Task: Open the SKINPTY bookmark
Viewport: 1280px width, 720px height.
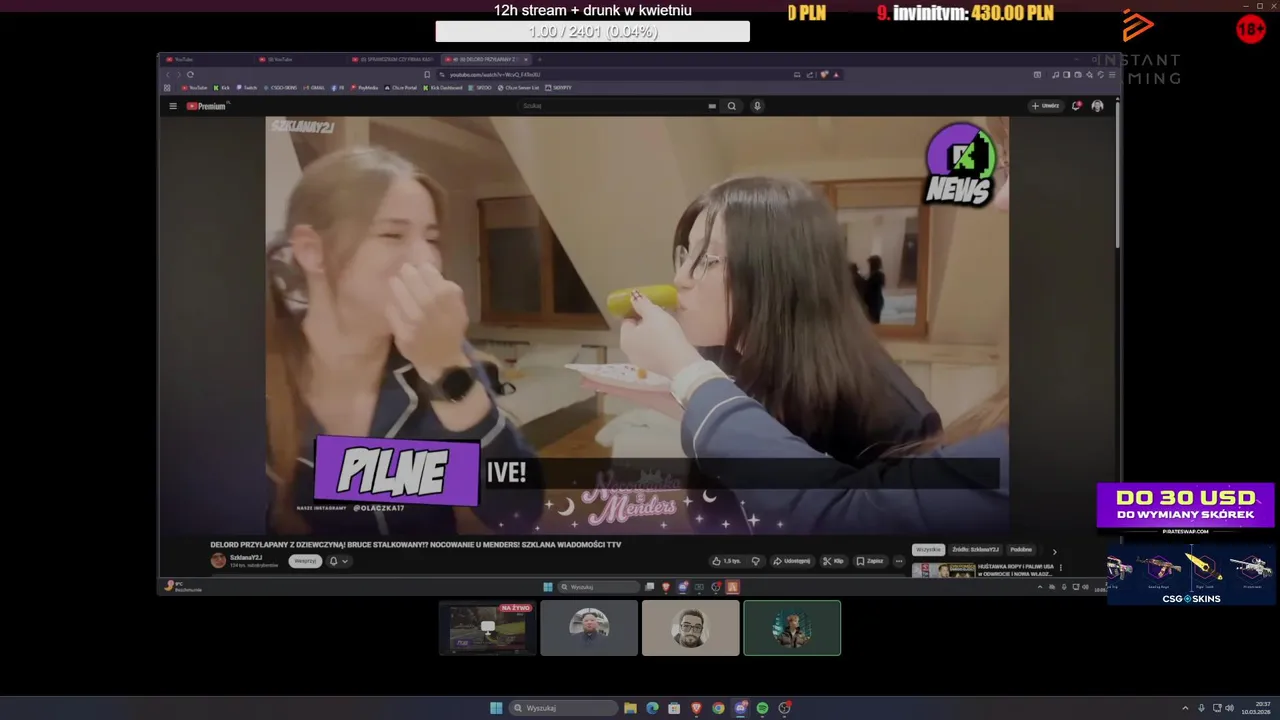Action: [x=559, y=88]
